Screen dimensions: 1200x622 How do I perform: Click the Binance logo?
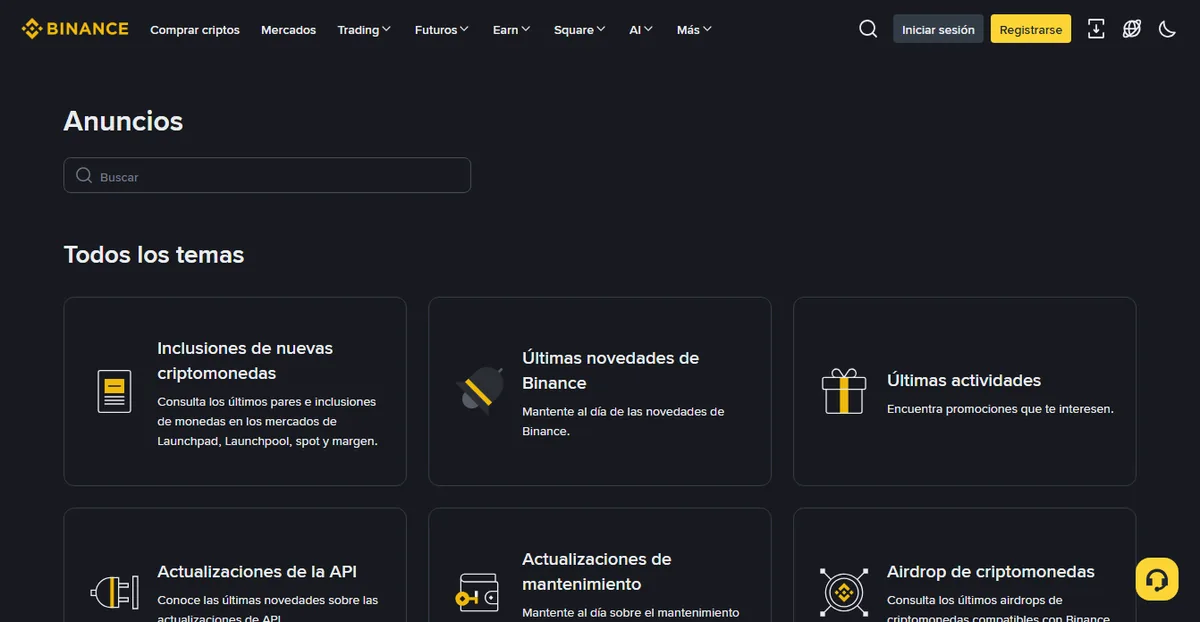click(75, 29)
